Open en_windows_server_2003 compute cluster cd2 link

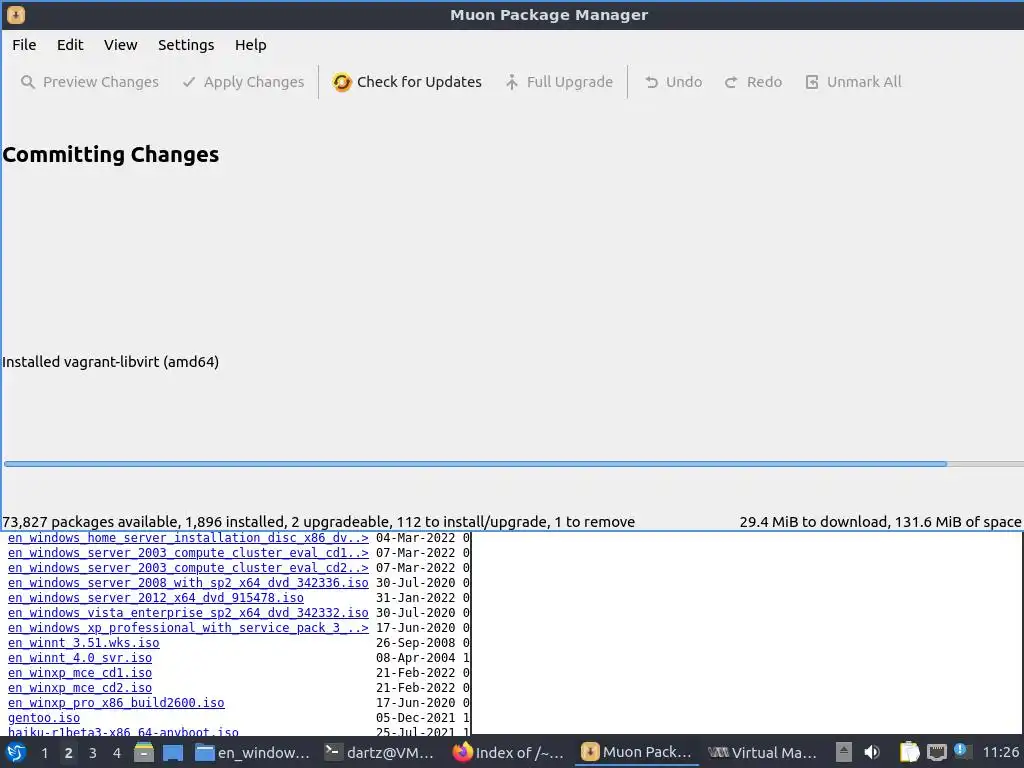[188, 568]
